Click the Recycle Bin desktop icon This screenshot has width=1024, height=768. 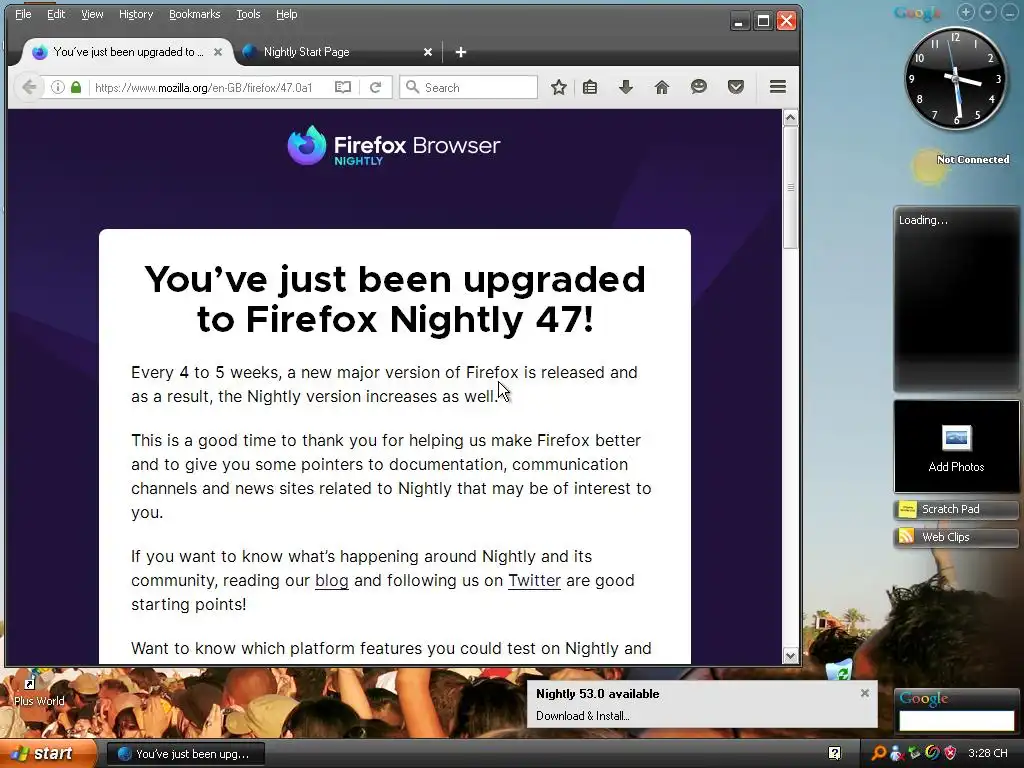[x=839, y=671]
